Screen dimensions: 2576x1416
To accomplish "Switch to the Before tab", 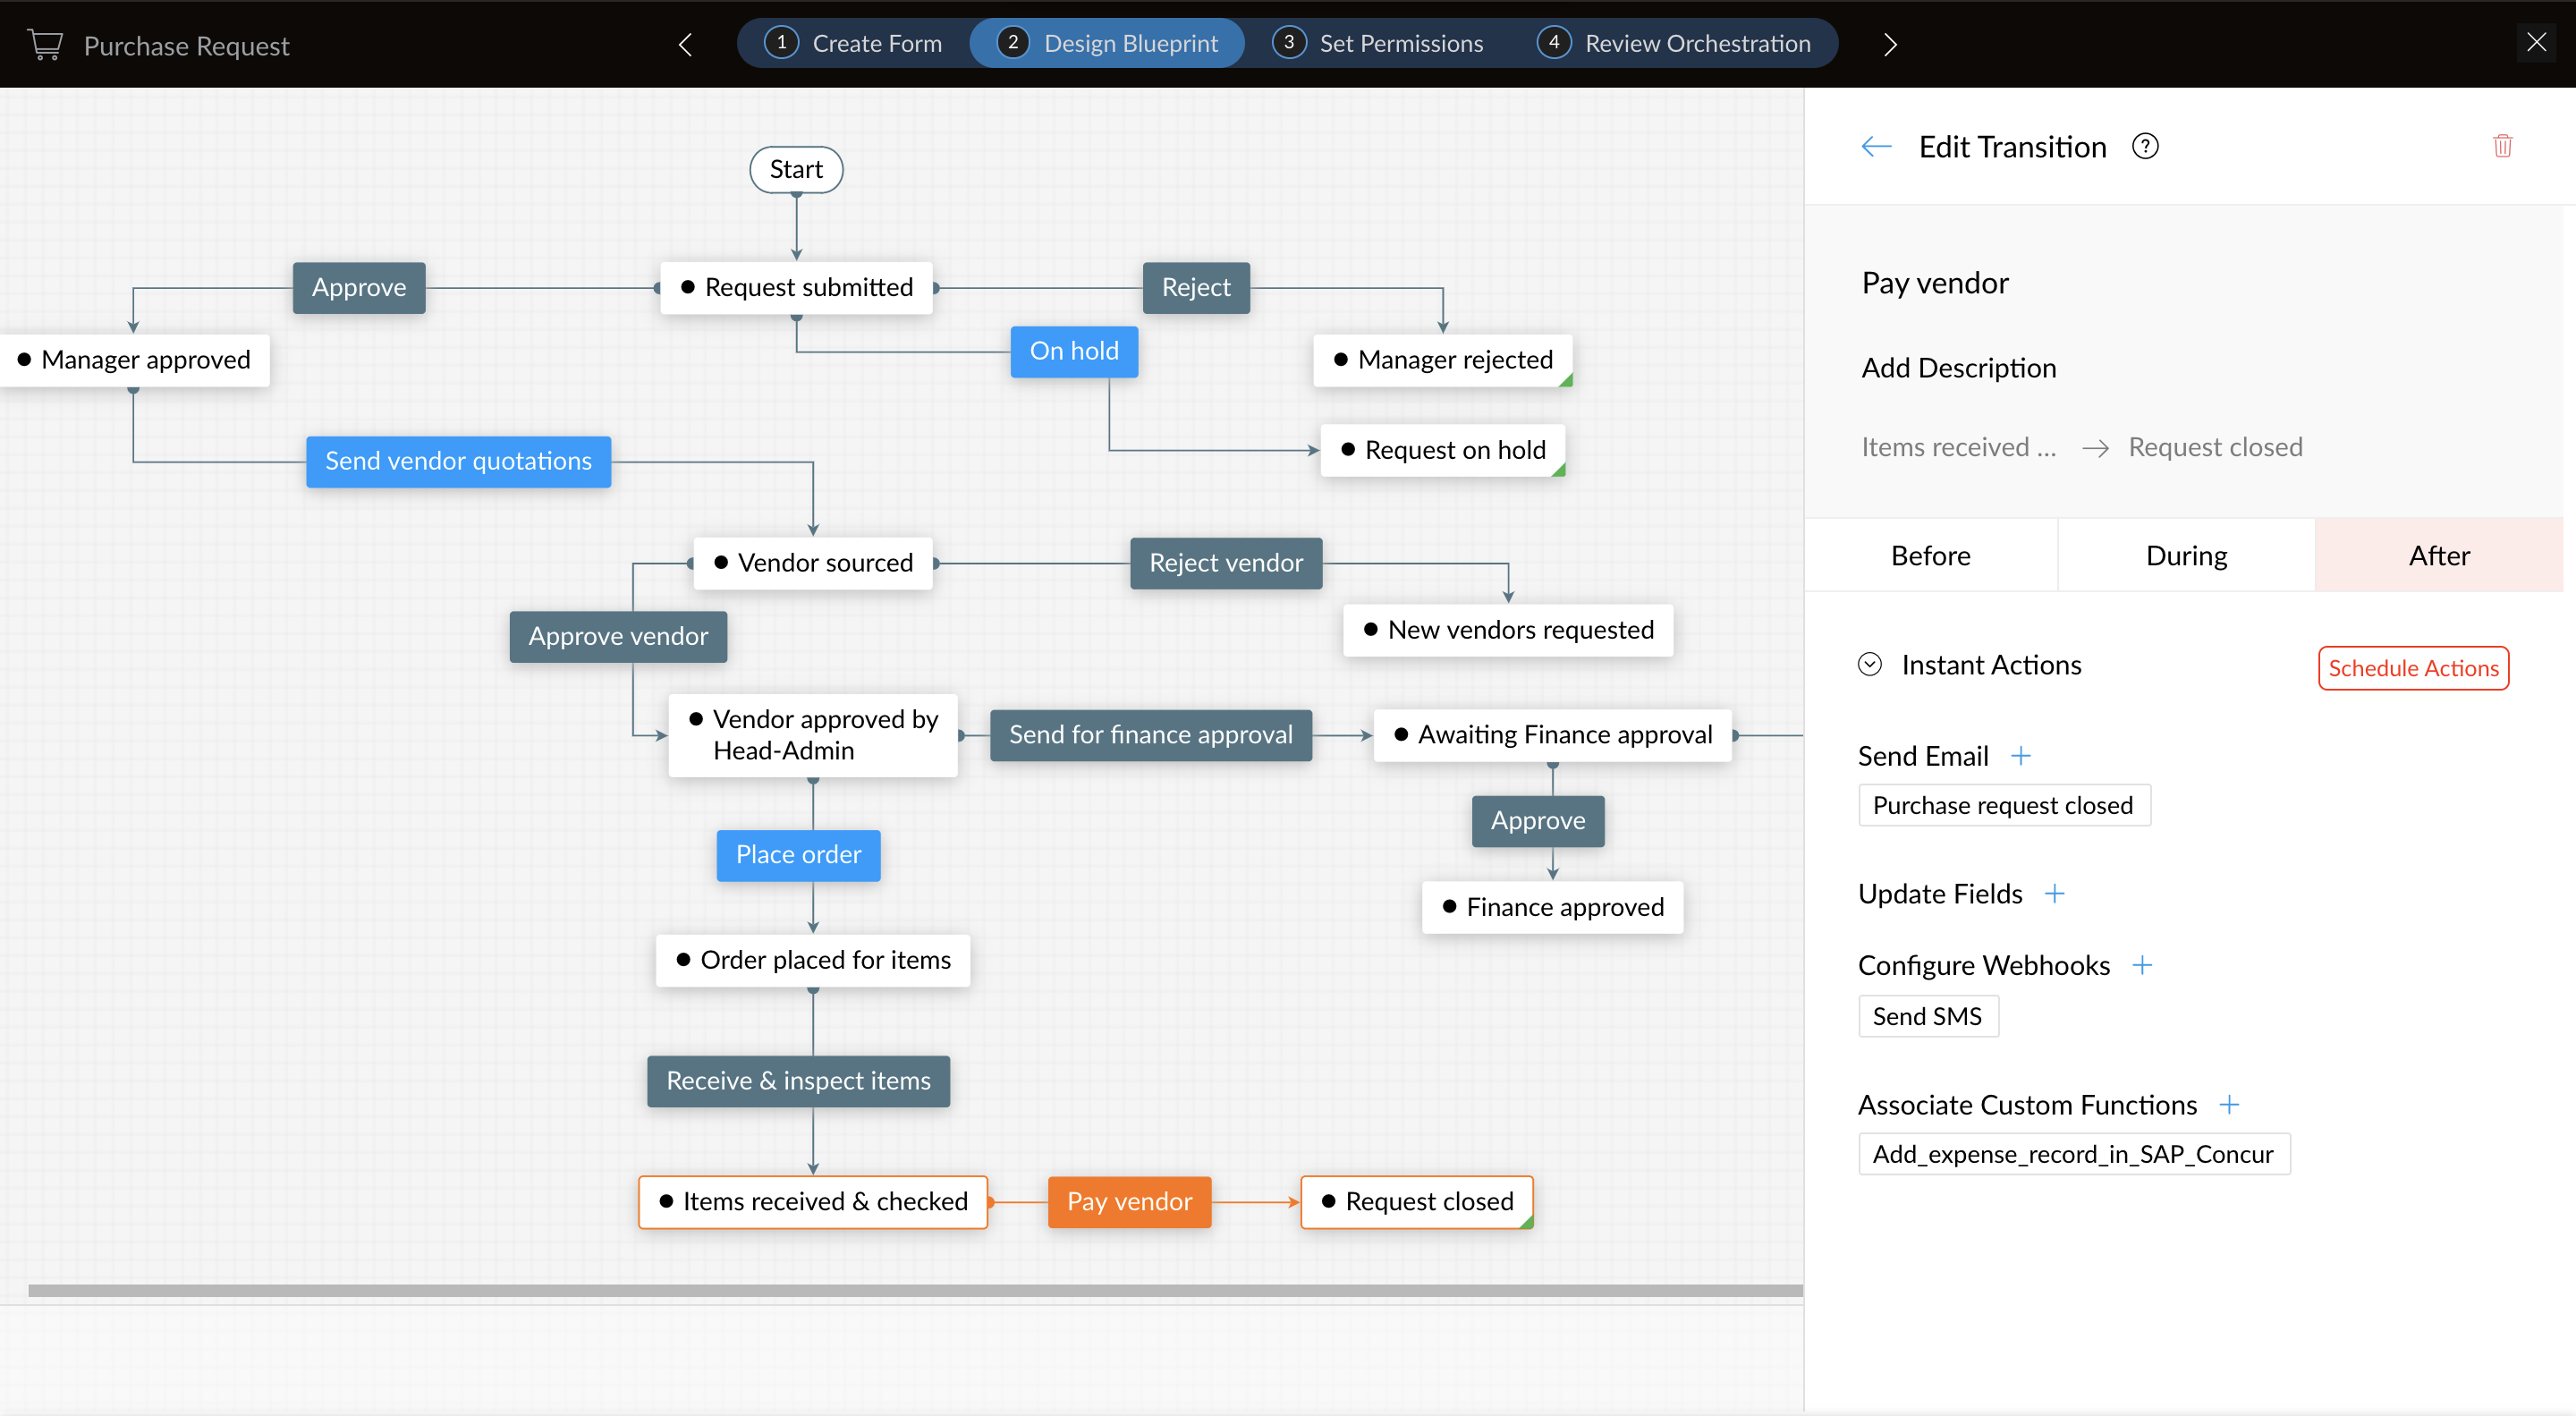I will click(1930, 555).
